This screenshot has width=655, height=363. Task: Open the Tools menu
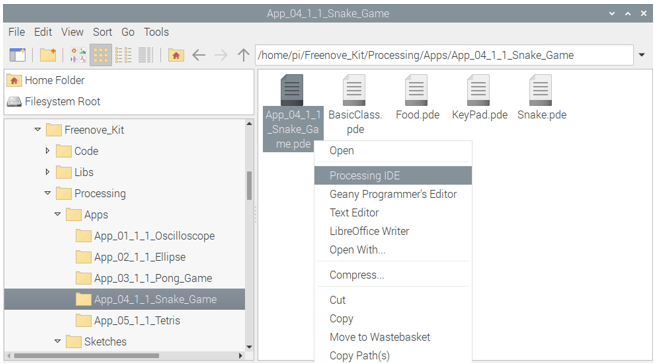(156, 32)
